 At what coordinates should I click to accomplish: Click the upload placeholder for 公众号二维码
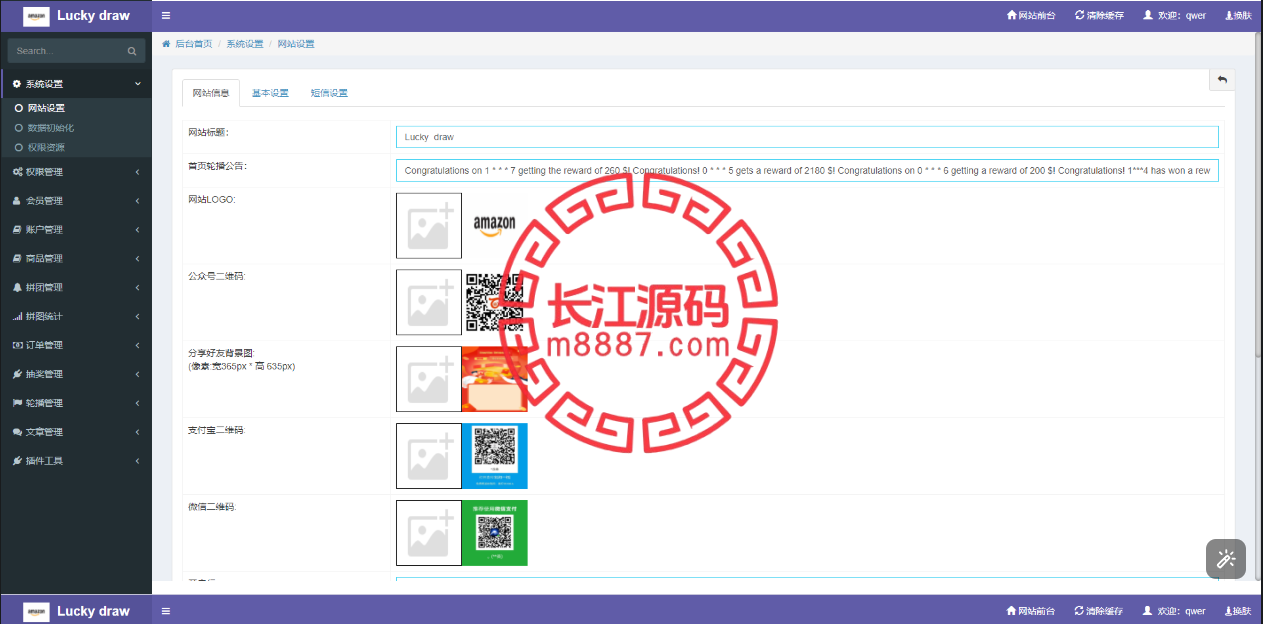(x=429, y=302)
